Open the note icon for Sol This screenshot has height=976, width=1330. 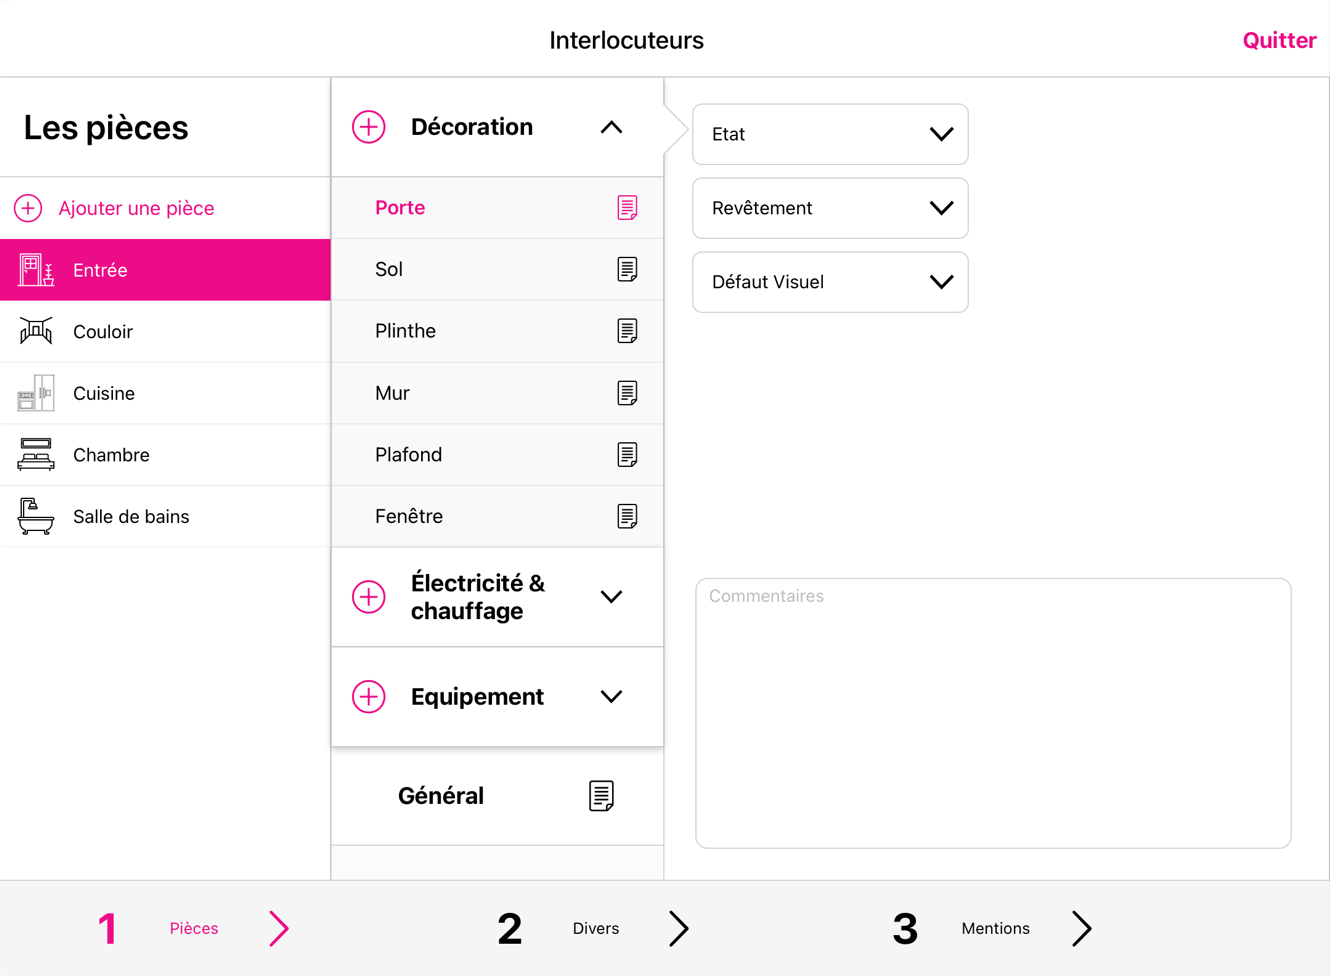pos(627,269)
